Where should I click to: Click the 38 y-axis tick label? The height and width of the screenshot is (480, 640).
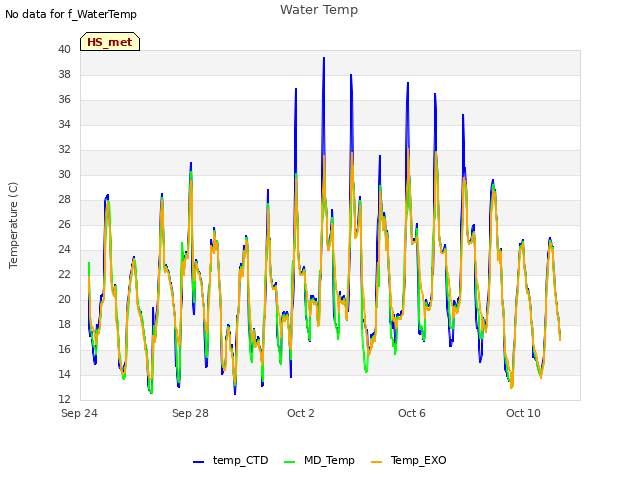coord(64,74)
